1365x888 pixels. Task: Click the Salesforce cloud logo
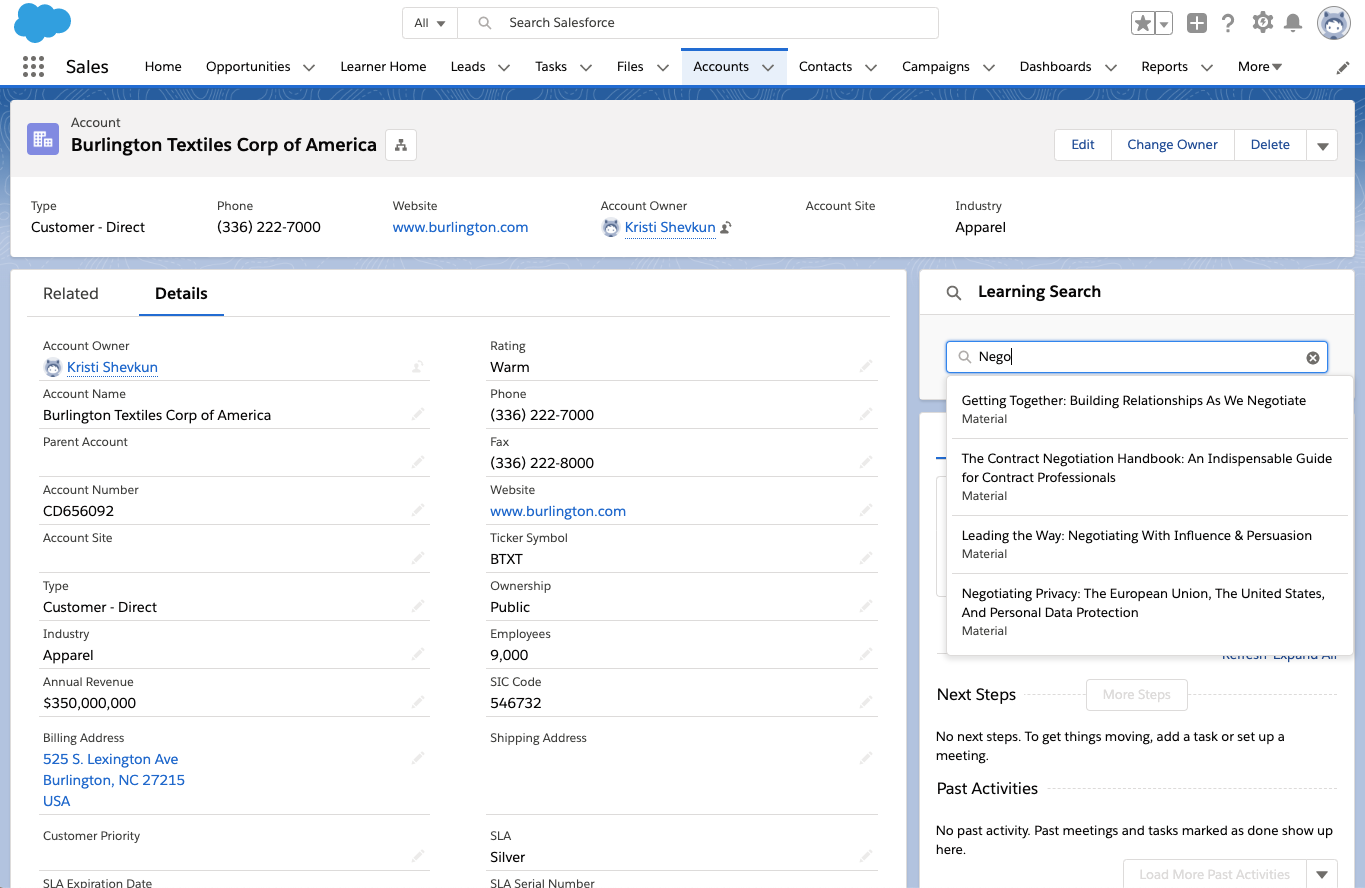42,22
